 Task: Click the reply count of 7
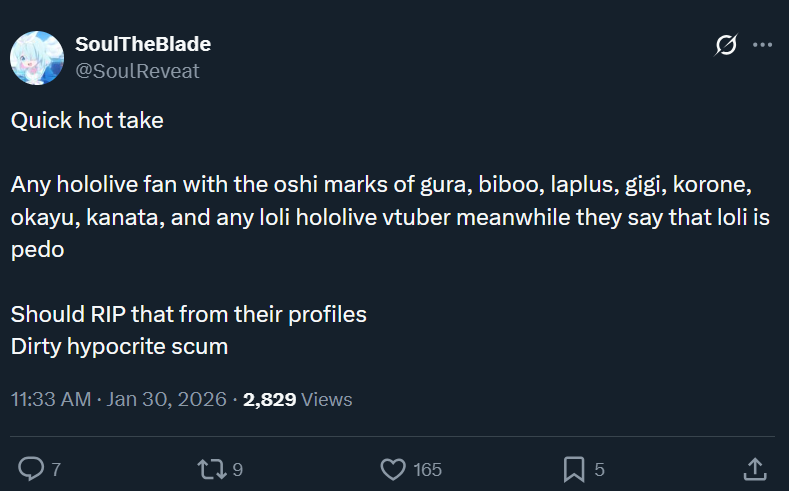(x=56, y=469)
